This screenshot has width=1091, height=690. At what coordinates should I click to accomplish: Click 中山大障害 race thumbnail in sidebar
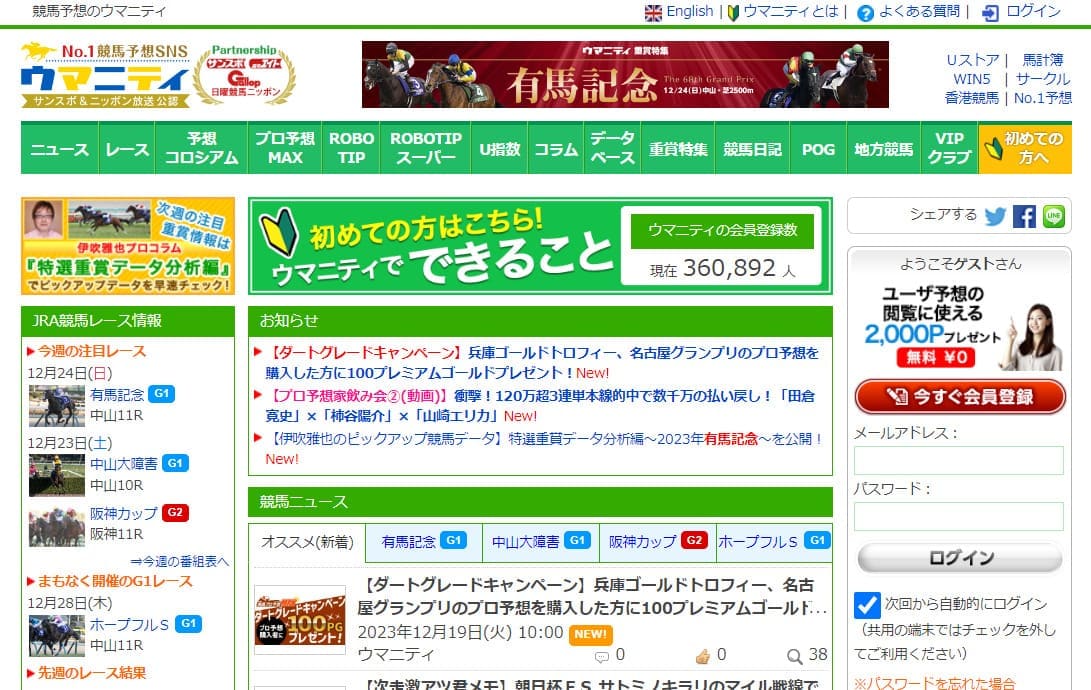(57, 475)
